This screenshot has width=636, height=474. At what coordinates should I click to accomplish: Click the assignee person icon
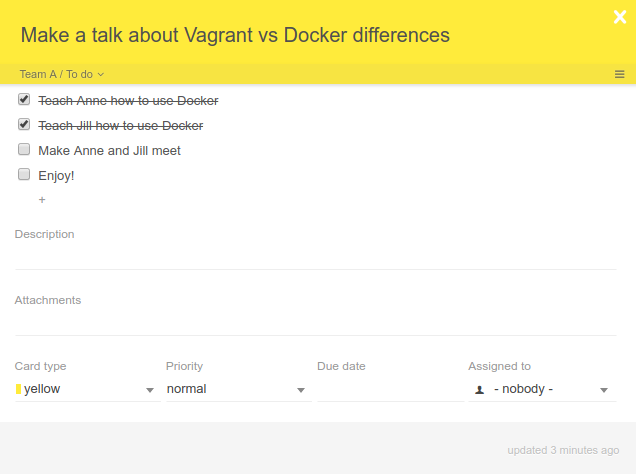point(479,389)
